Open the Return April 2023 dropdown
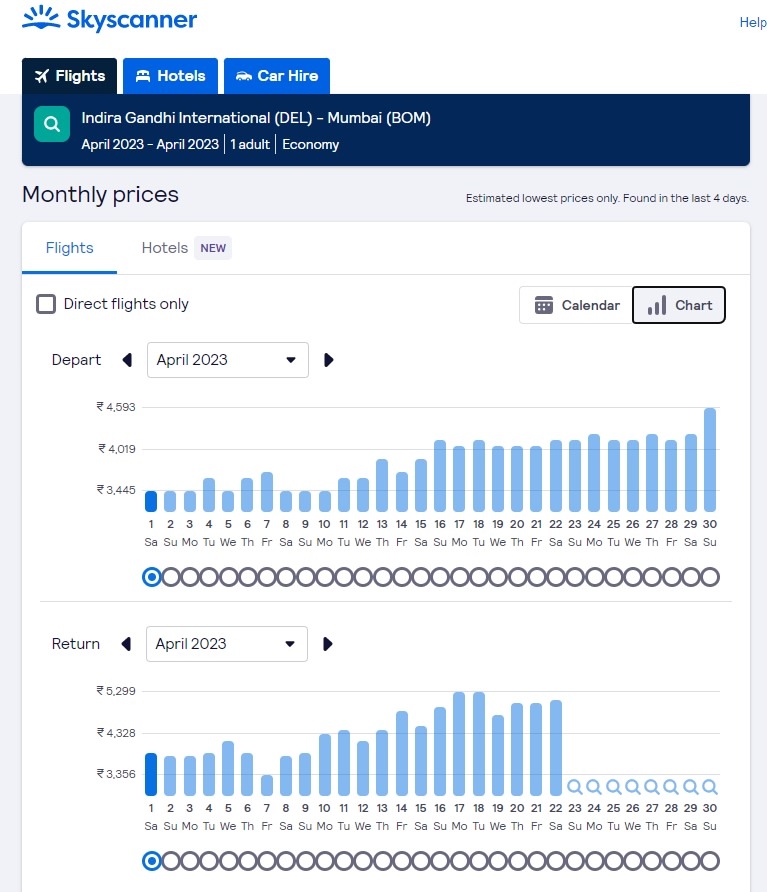The height and width of the screenshot is (892, 767). click(226, 644)
